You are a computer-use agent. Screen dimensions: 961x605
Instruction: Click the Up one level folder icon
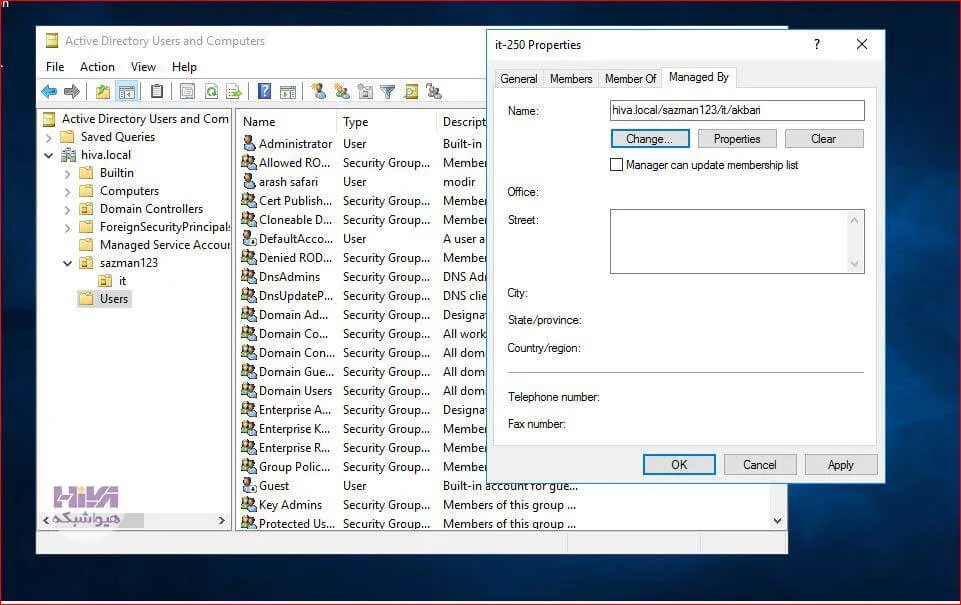pyautogui.click(x=102, y=92)
